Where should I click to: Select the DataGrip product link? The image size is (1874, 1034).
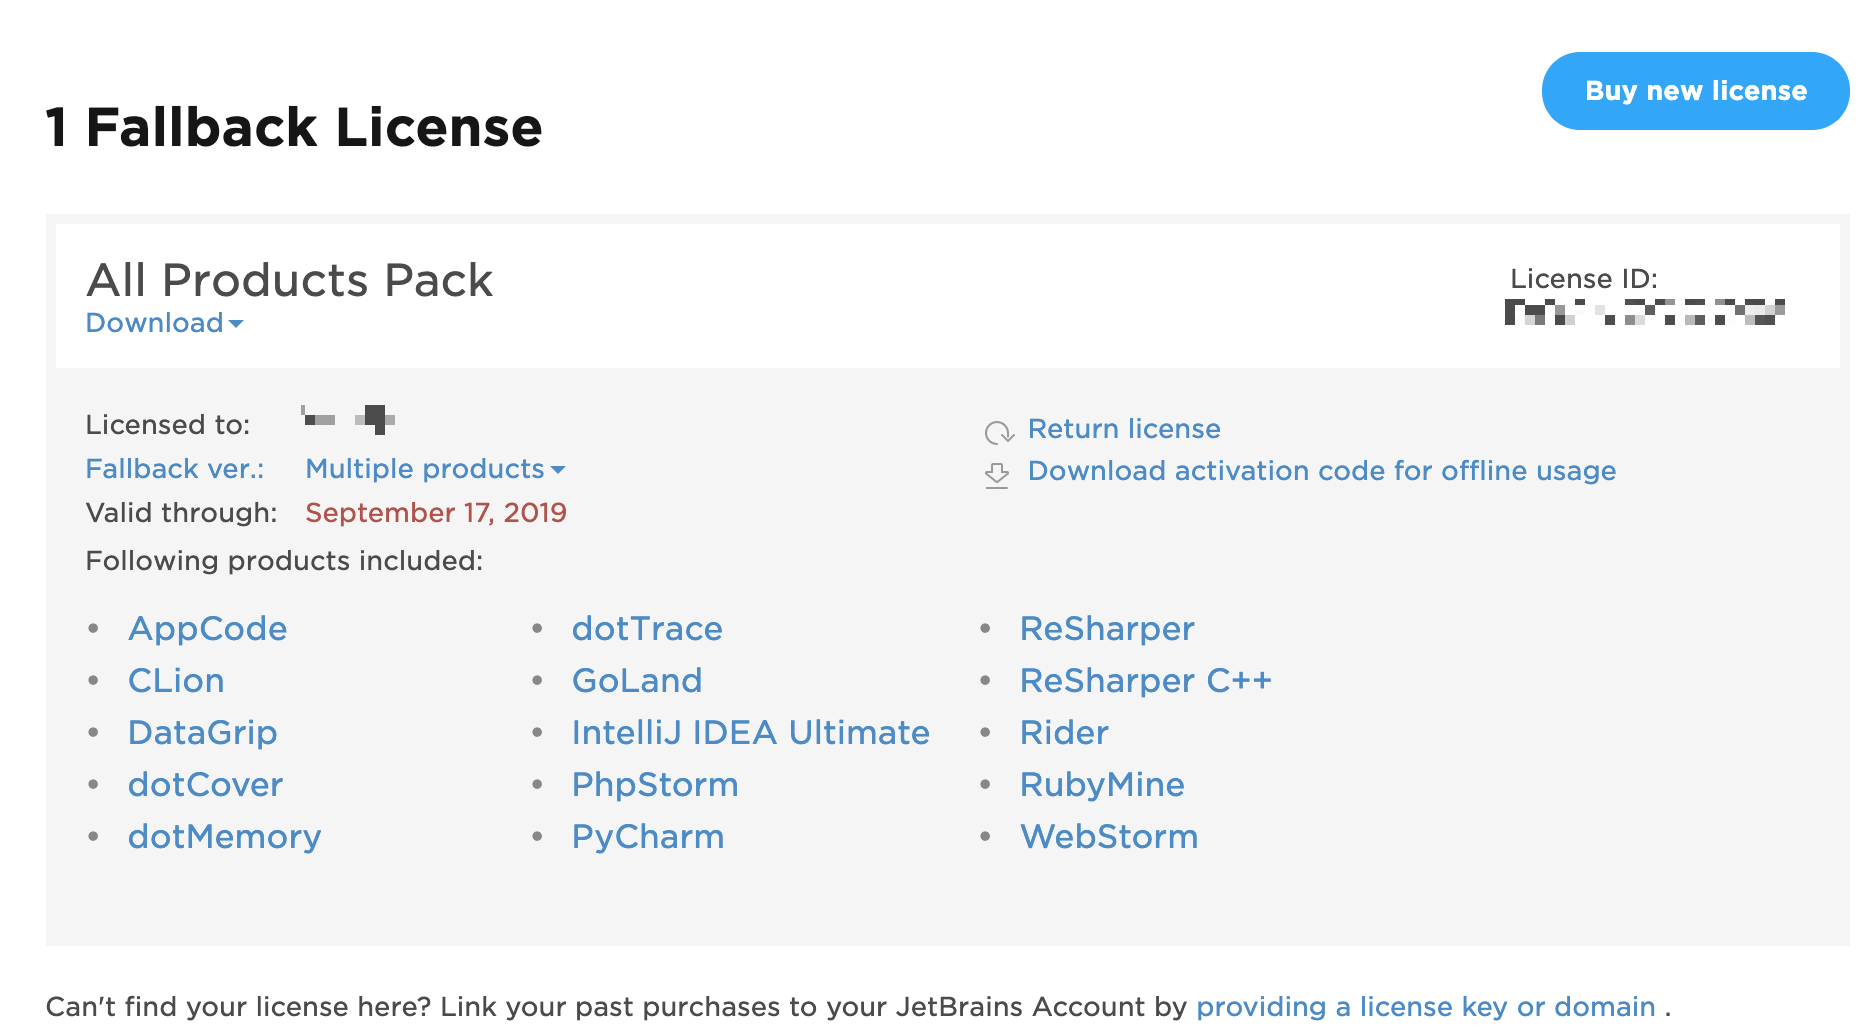click(x=203, y=733)
